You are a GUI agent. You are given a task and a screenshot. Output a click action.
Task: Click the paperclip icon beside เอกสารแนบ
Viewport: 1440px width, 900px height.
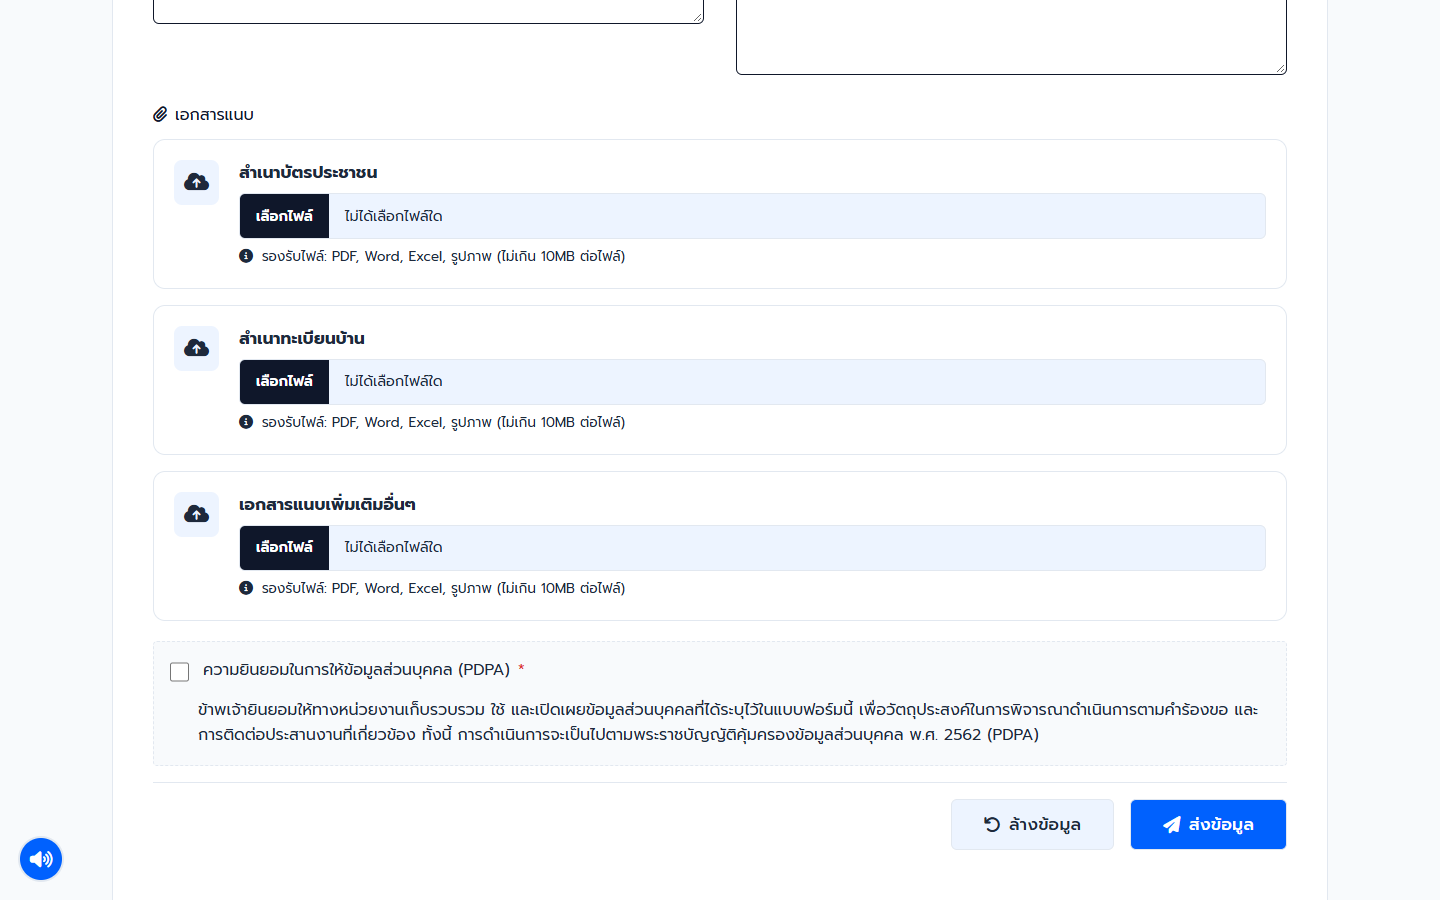160,114
